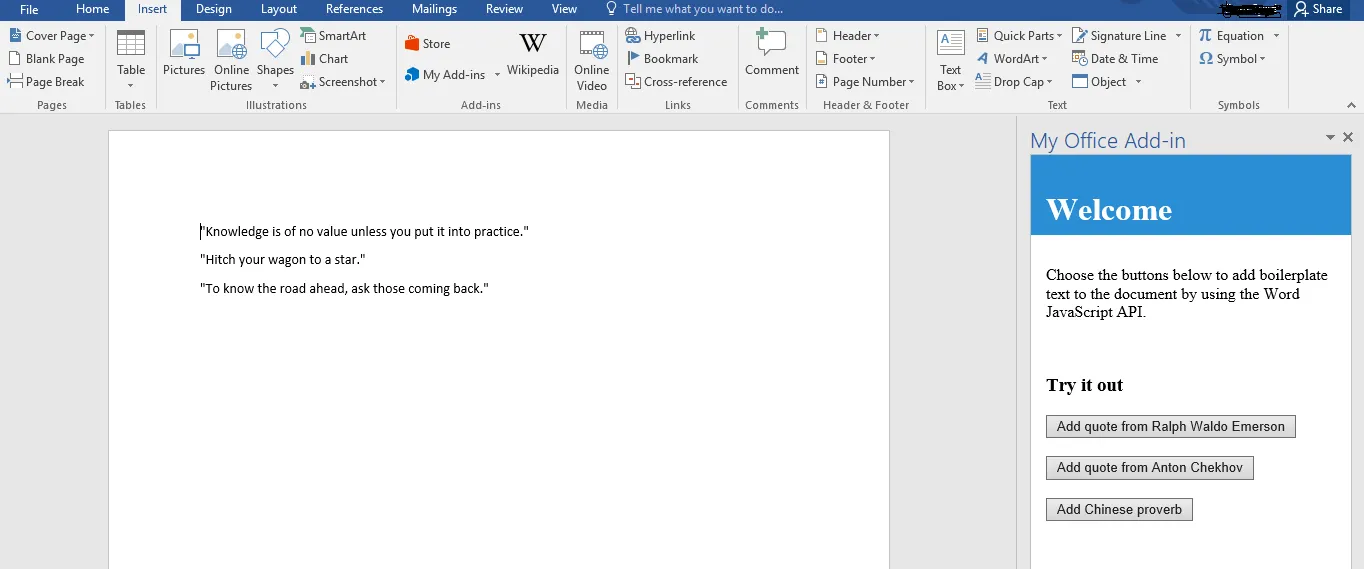Image resolution: width=1364 pixels, height=569 pixels.
Task: Open the Page Number dropdown
Action: (865, 82)
